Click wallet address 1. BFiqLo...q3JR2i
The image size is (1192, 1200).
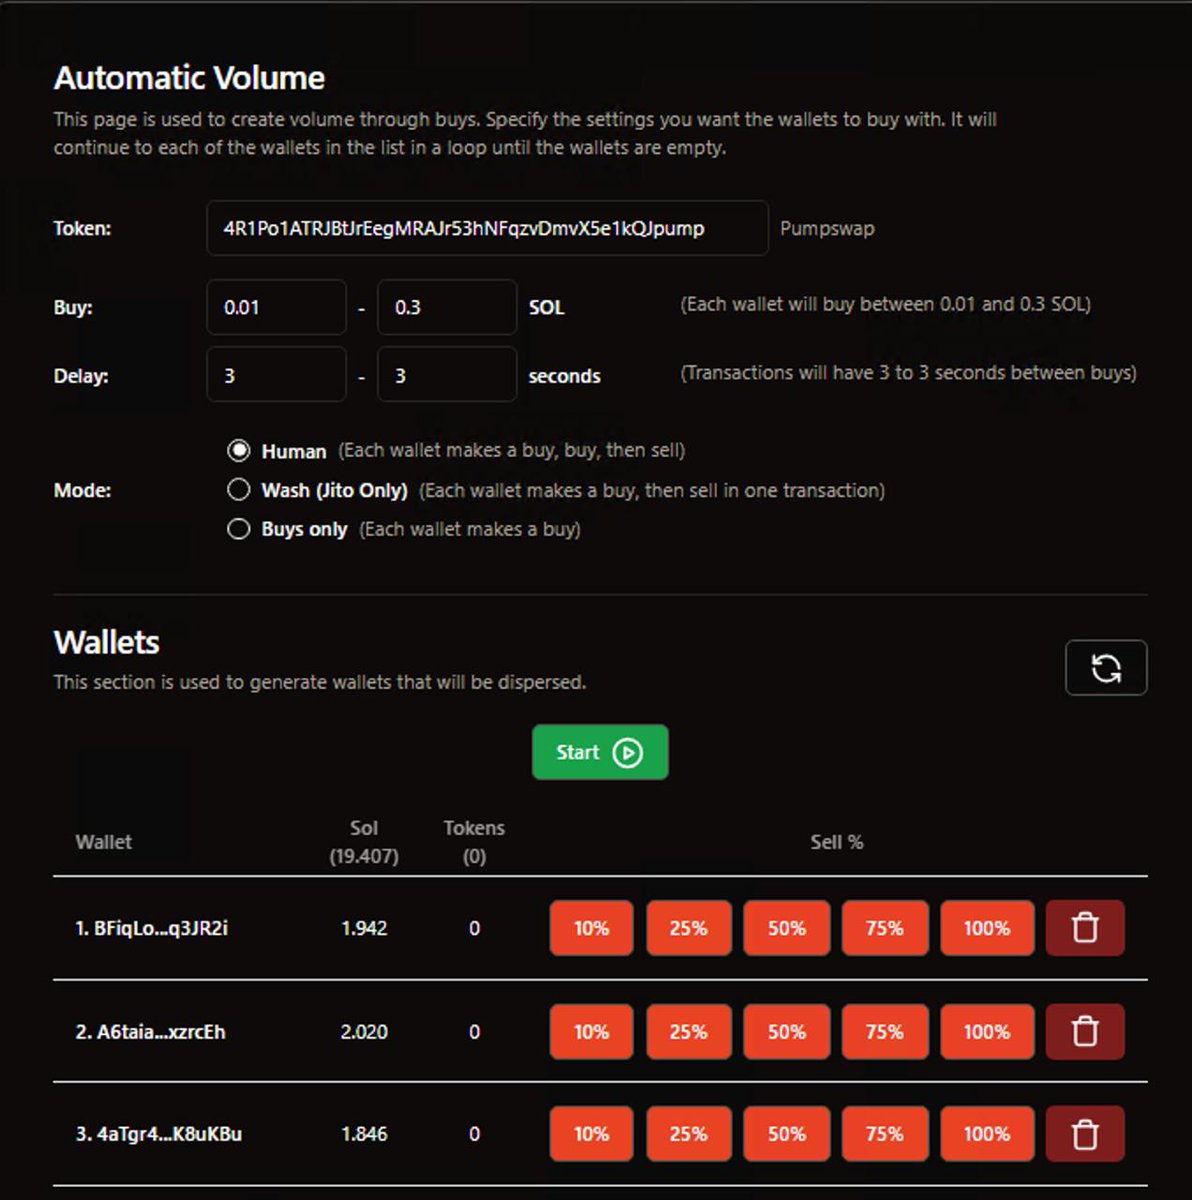(152, 928)
